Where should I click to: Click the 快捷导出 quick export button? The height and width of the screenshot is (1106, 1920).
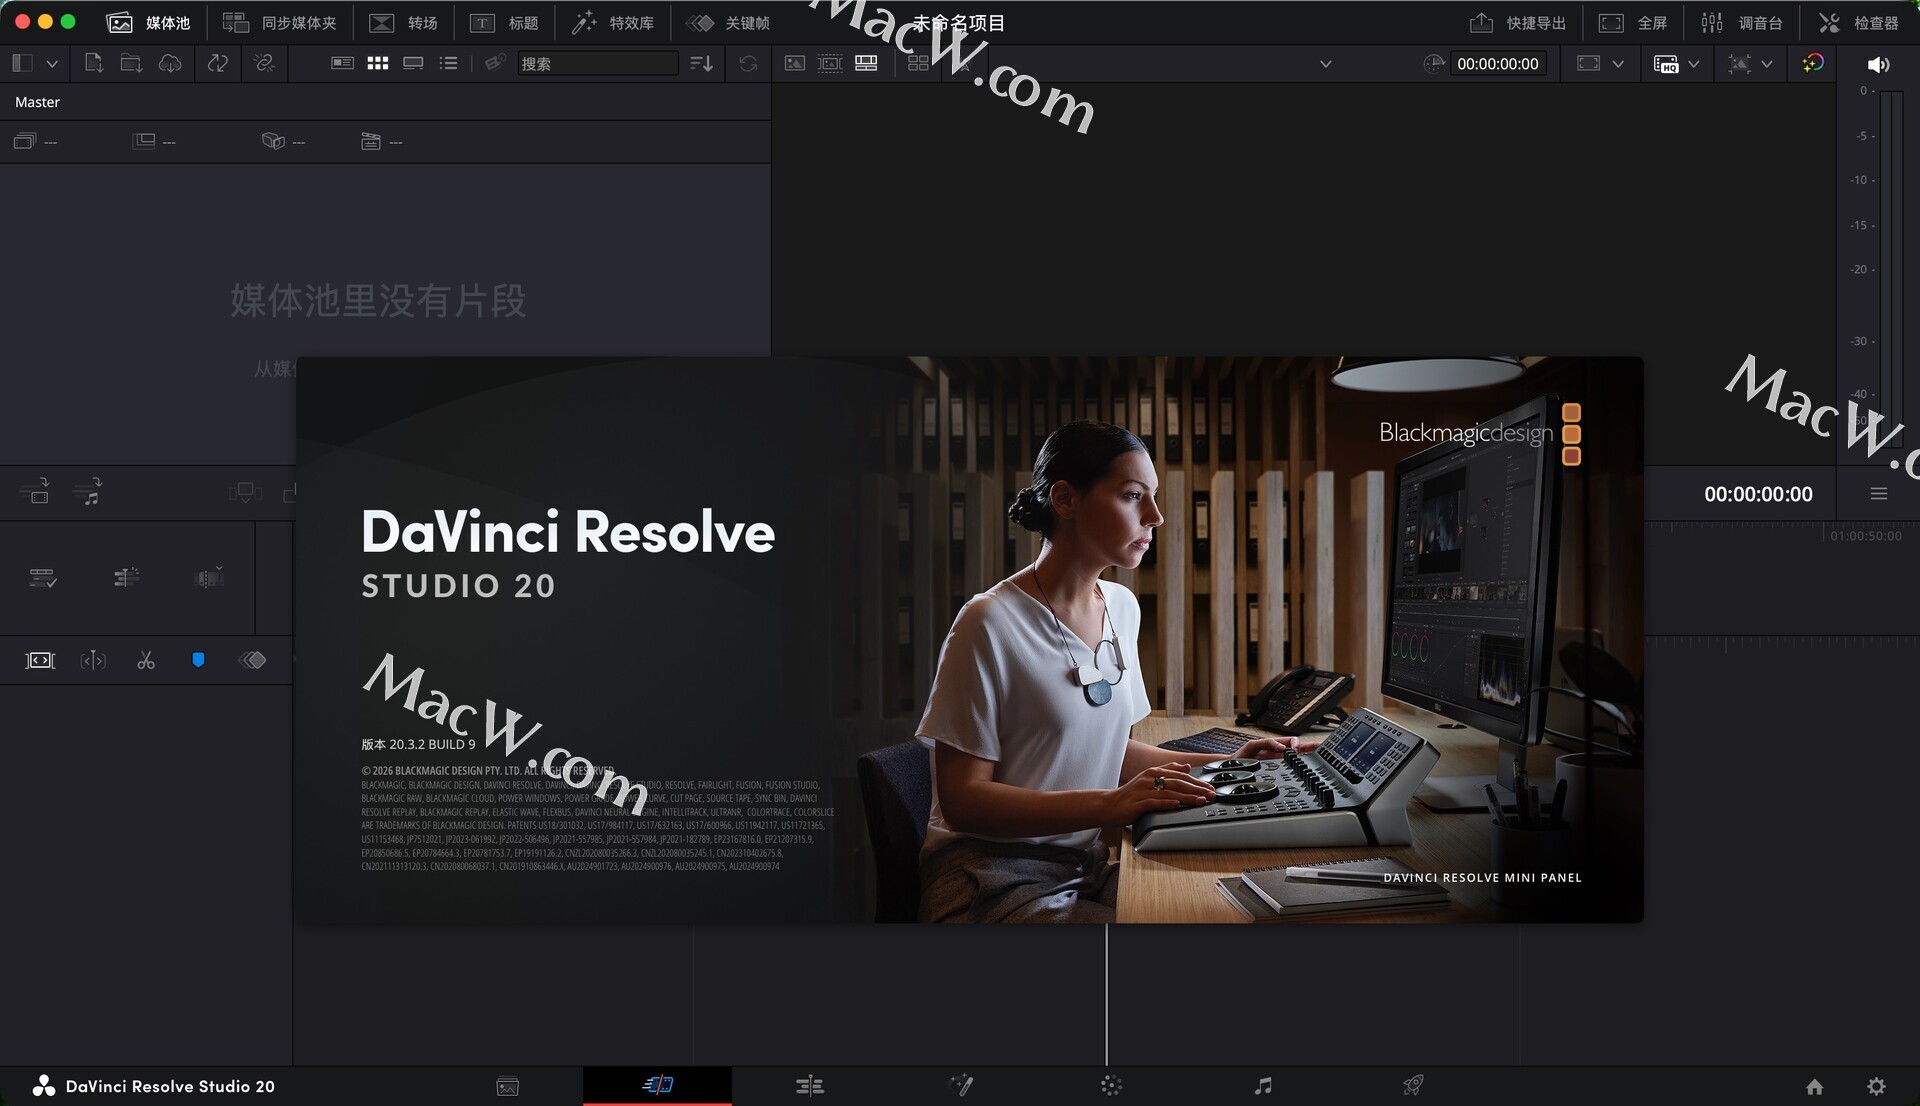1517,22
